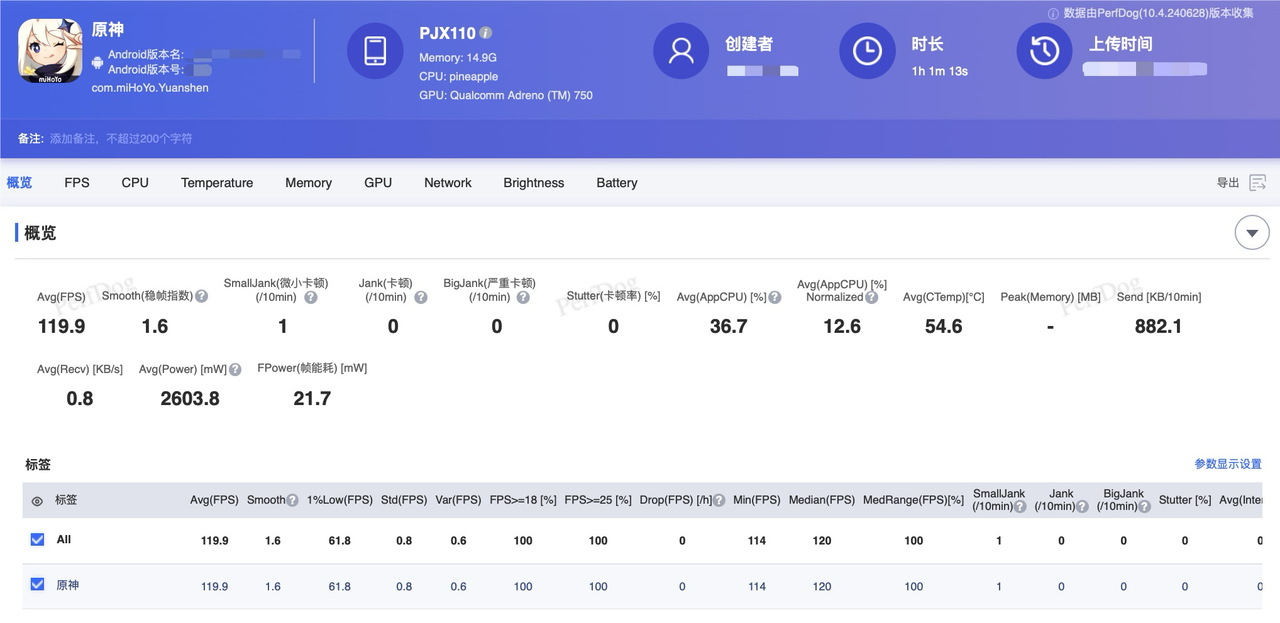Switch to the Memory tab

pos(308,182)
